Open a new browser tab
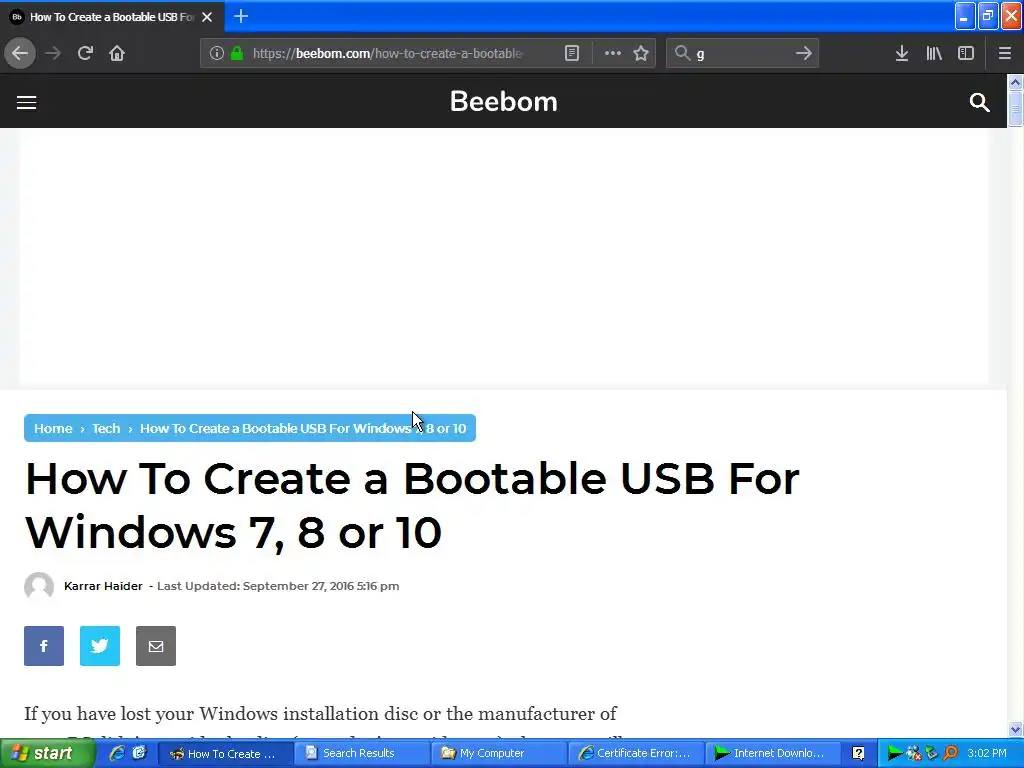1024x768 pixels. (x=241, y=16)
